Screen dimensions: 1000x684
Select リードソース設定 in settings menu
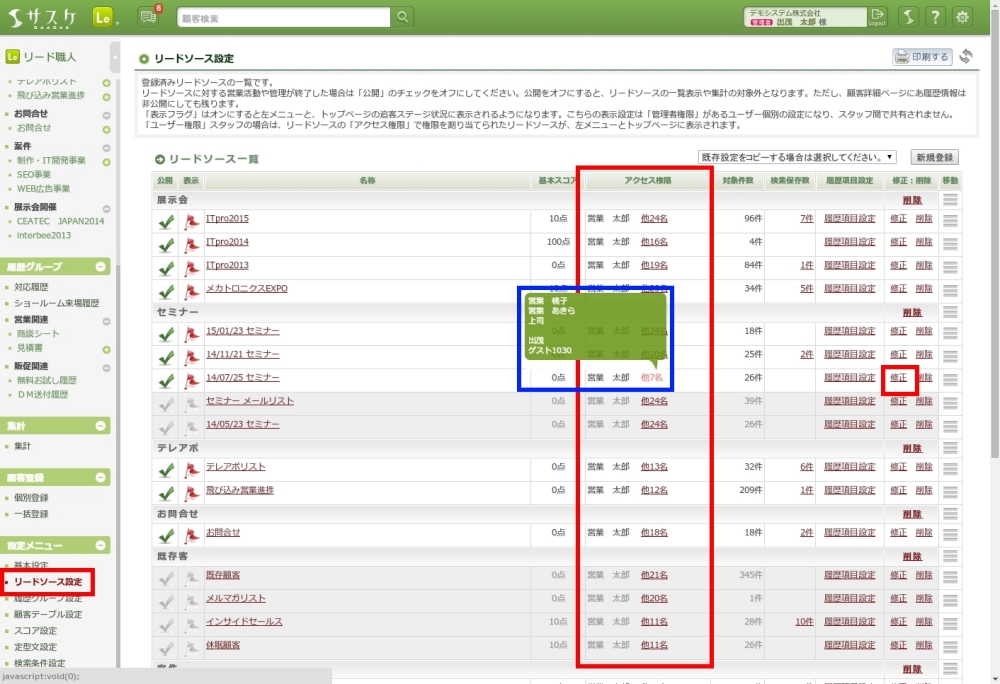click(48, 582)
